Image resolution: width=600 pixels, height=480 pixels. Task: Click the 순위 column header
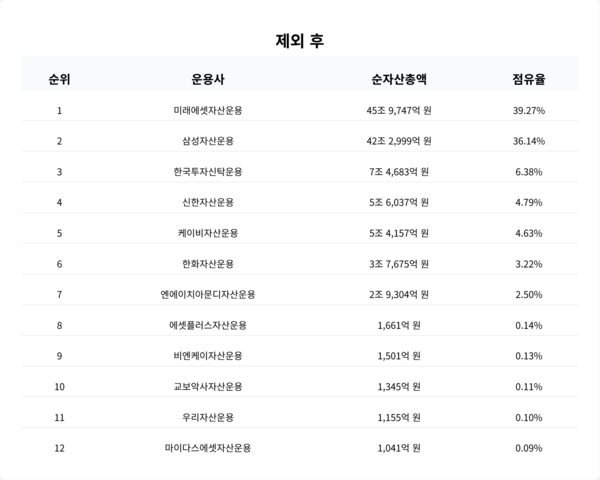point(59,79)
